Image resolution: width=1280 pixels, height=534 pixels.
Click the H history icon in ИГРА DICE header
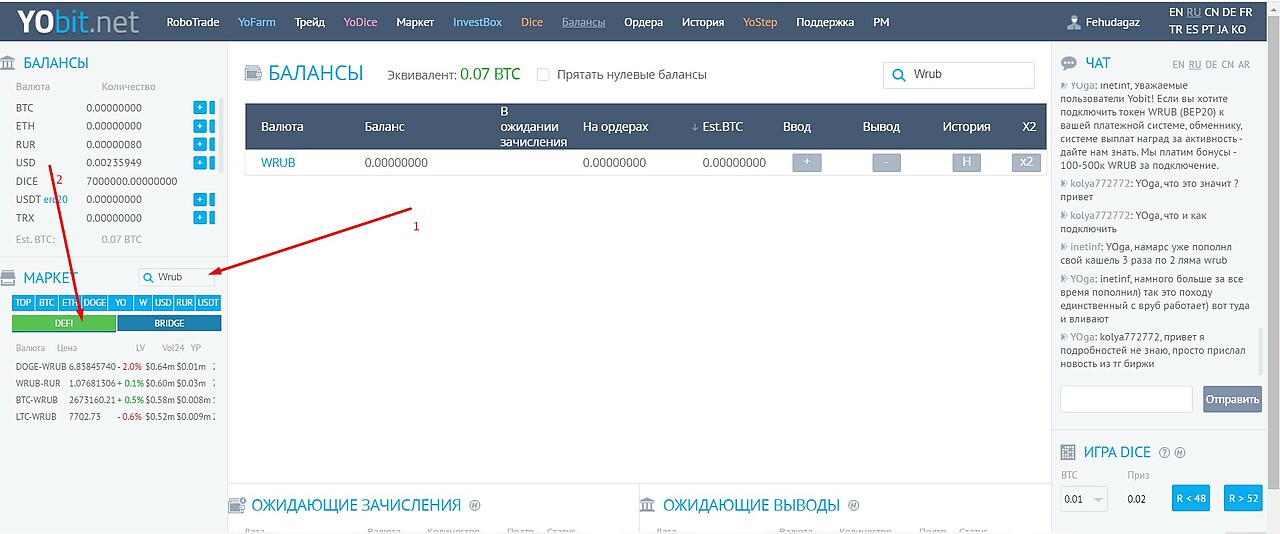coord(1180,453)
